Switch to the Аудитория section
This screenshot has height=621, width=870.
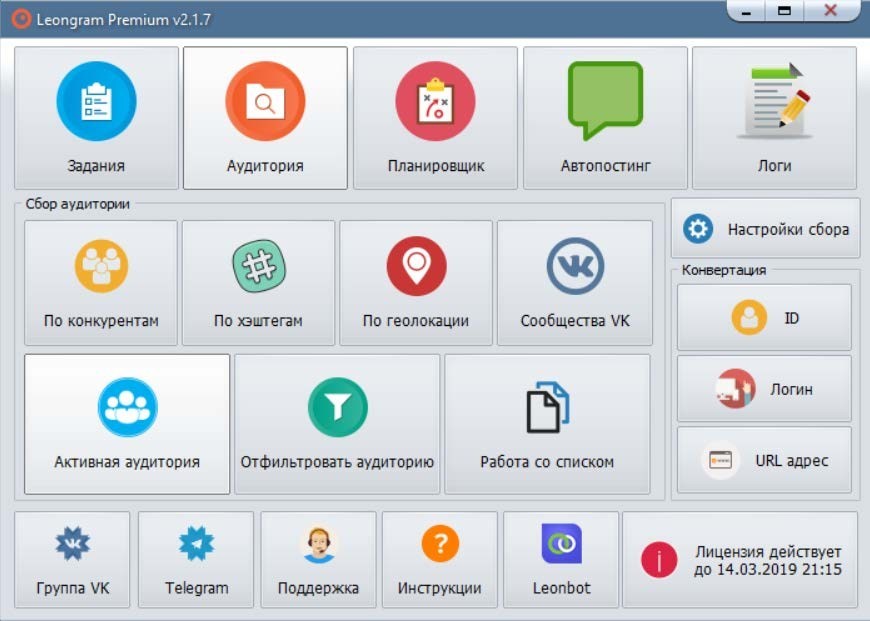265,118
